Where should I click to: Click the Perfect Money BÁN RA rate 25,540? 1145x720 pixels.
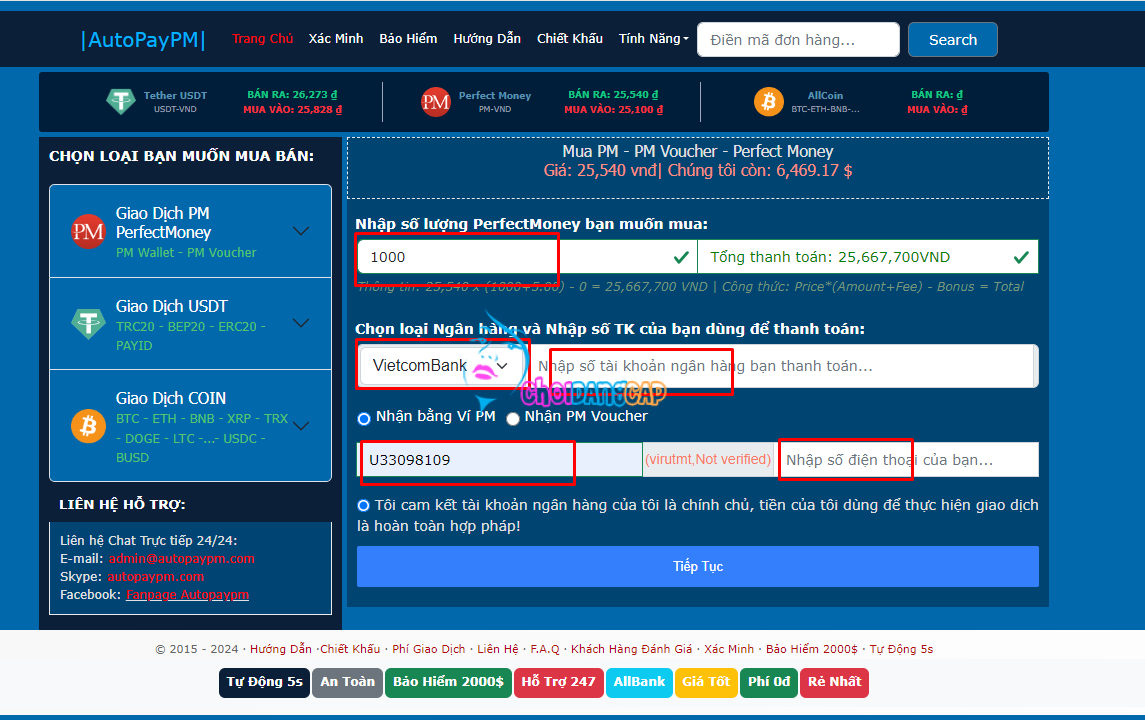click(613, 95)
